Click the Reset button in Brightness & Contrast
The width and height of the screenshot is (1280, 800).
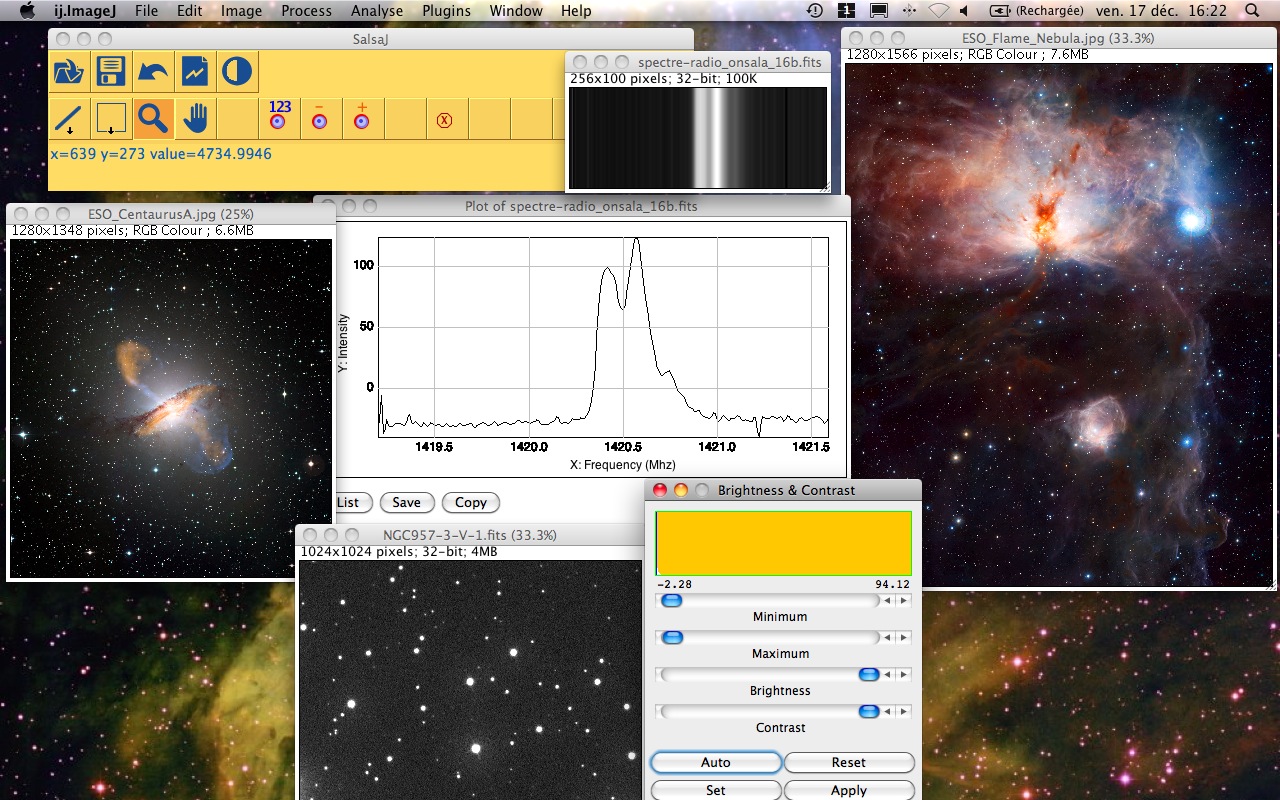pyautogui.click(x=849, y=762)
